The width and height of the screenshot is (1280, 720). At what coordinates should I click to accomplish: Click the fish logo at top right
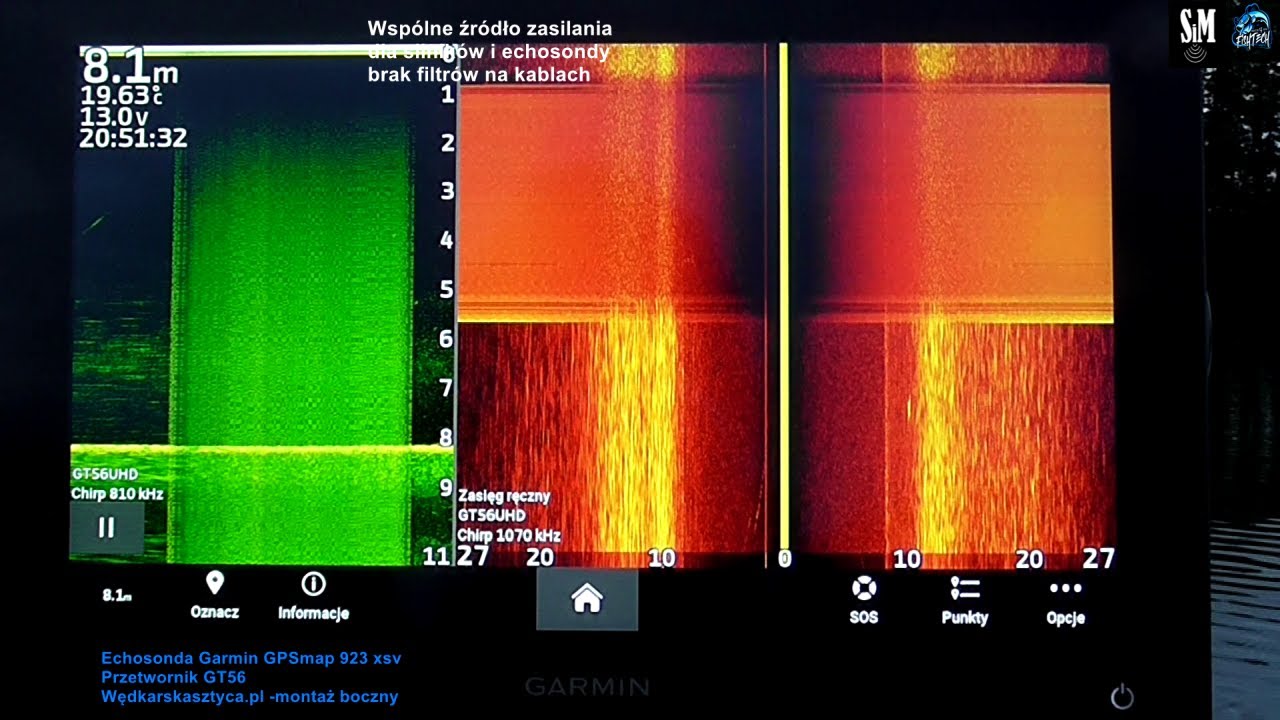point(1250,29)
